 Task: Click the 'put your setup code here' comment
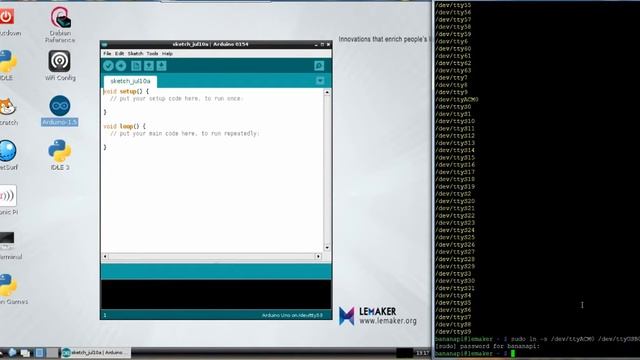[176, 98]
